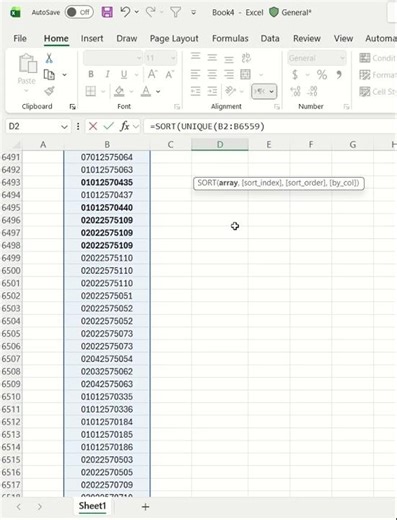Click the Orientation text angle icon
This screenshot has height=520, width=397.
(230, 91)
